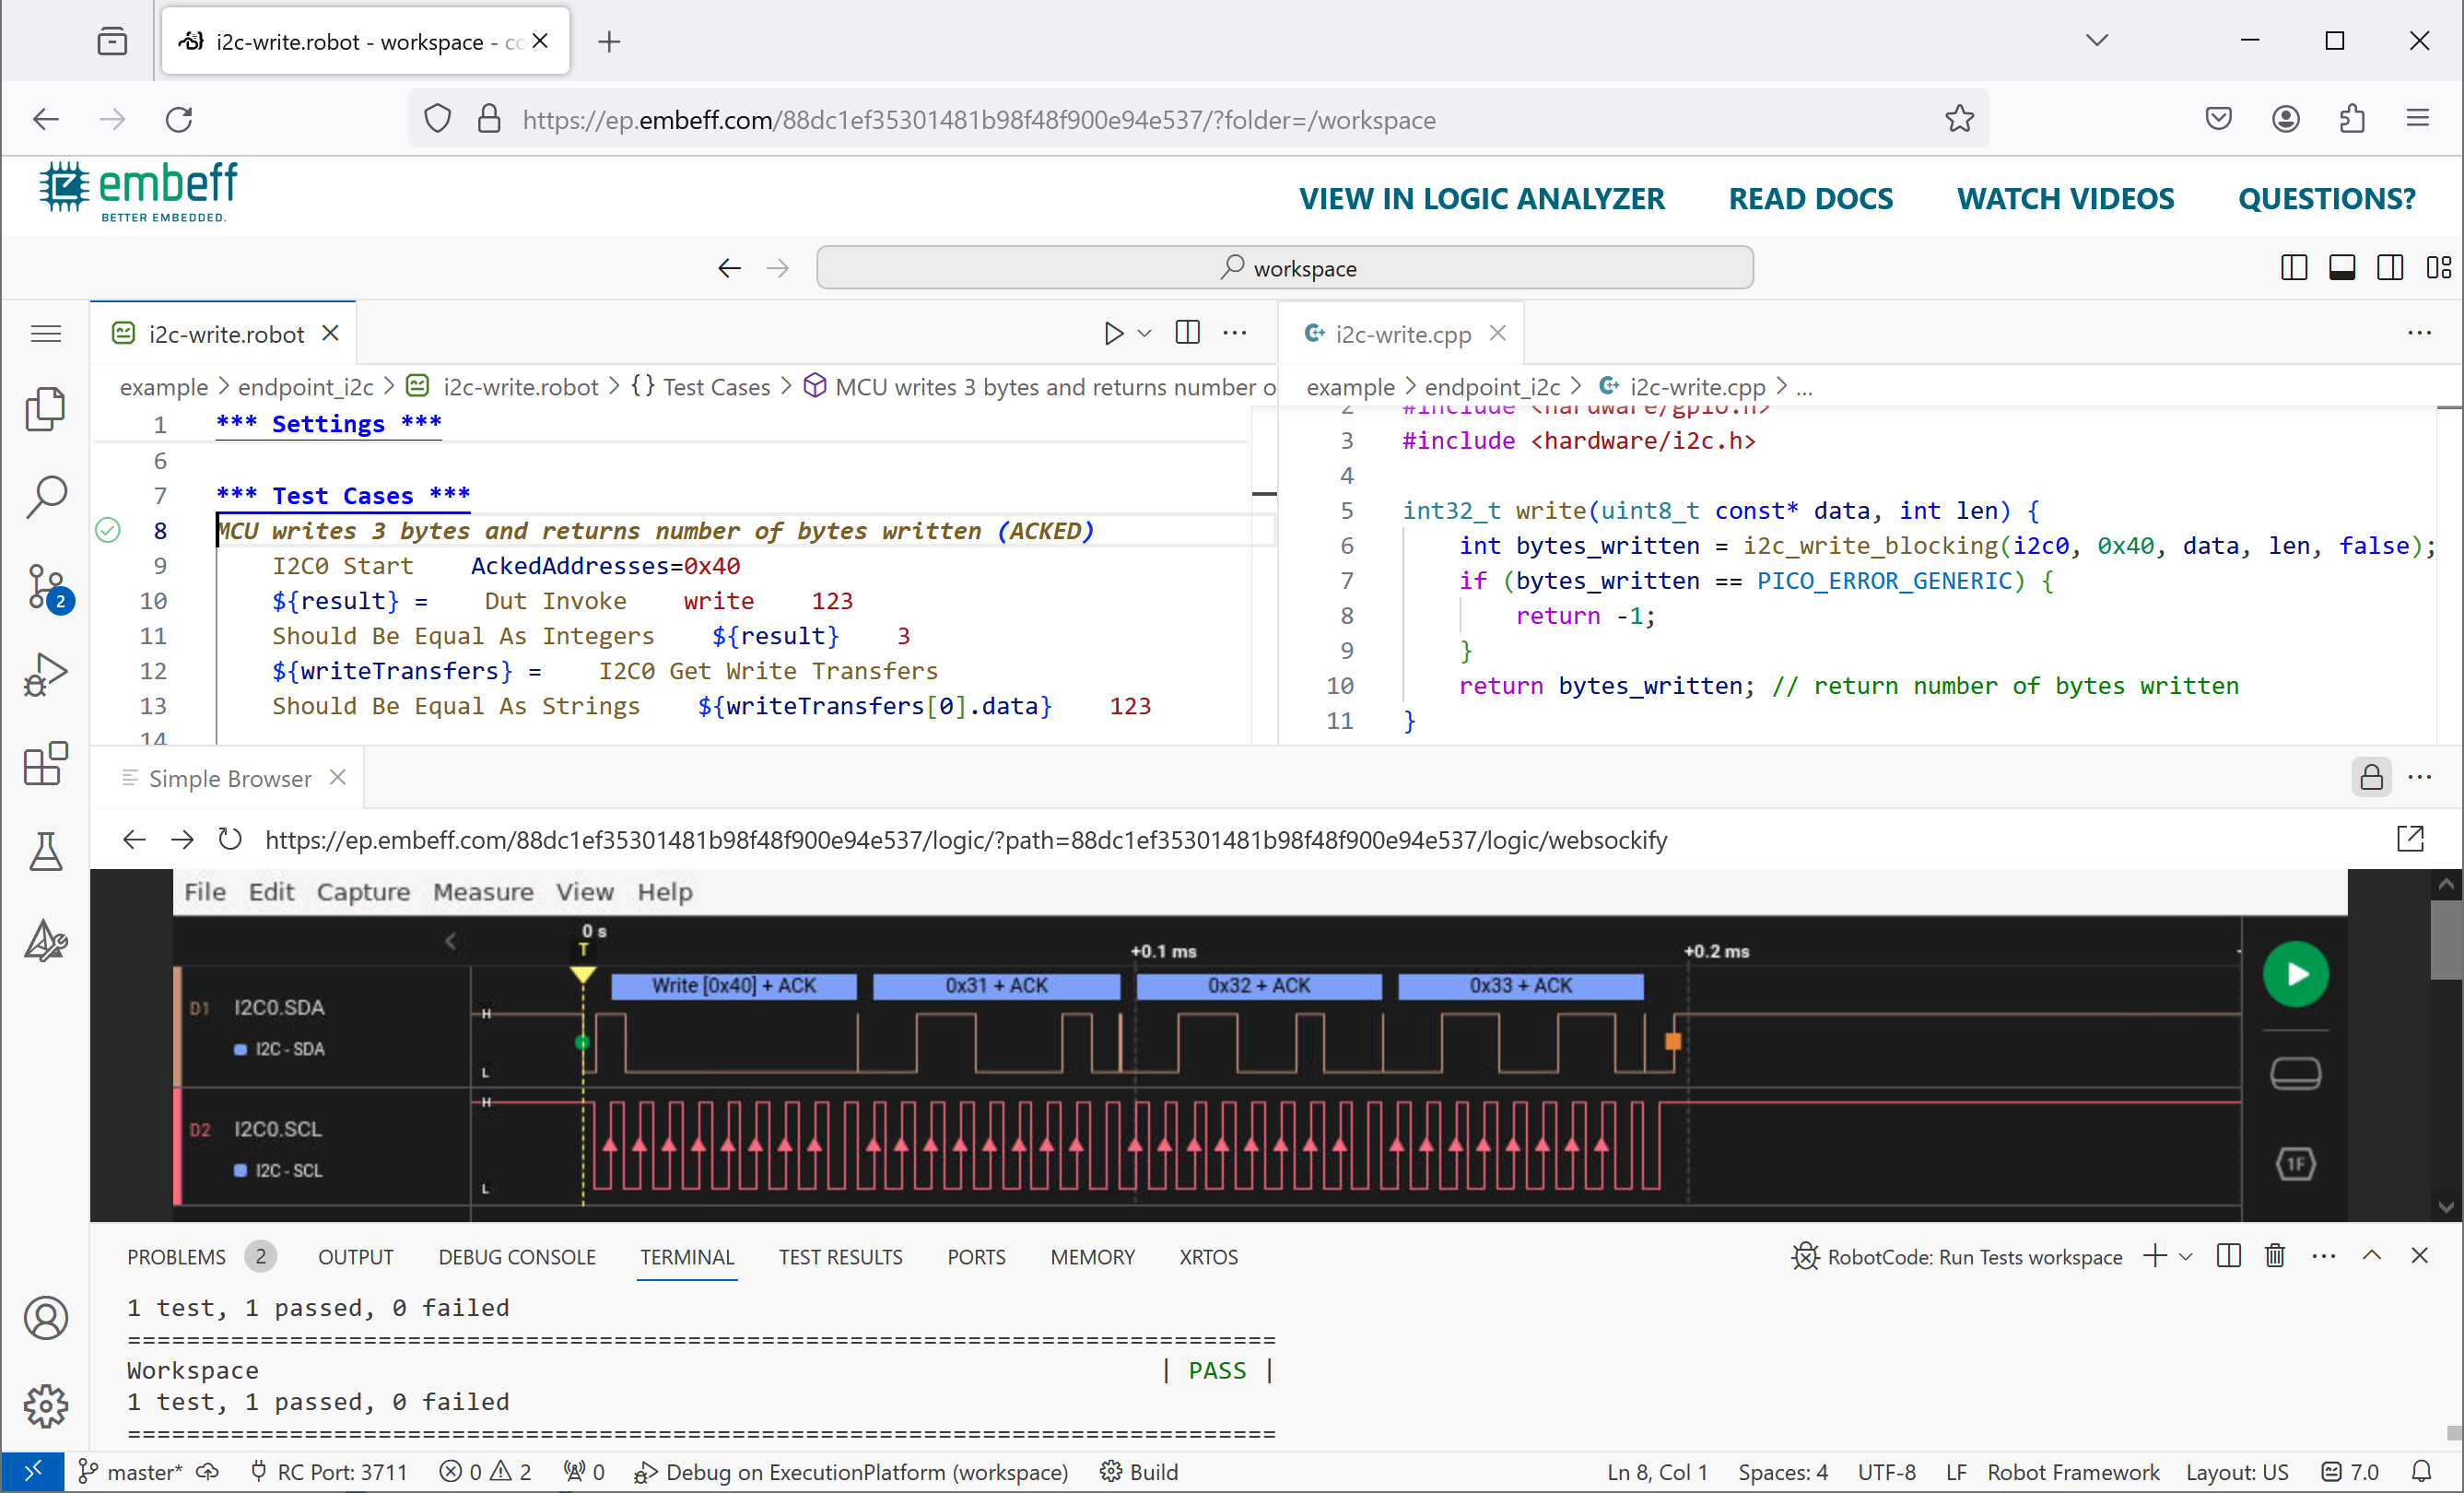Open the browser tab list chevron
Viewport: 2464px width, 1493px height.
tap(2097, 40)
